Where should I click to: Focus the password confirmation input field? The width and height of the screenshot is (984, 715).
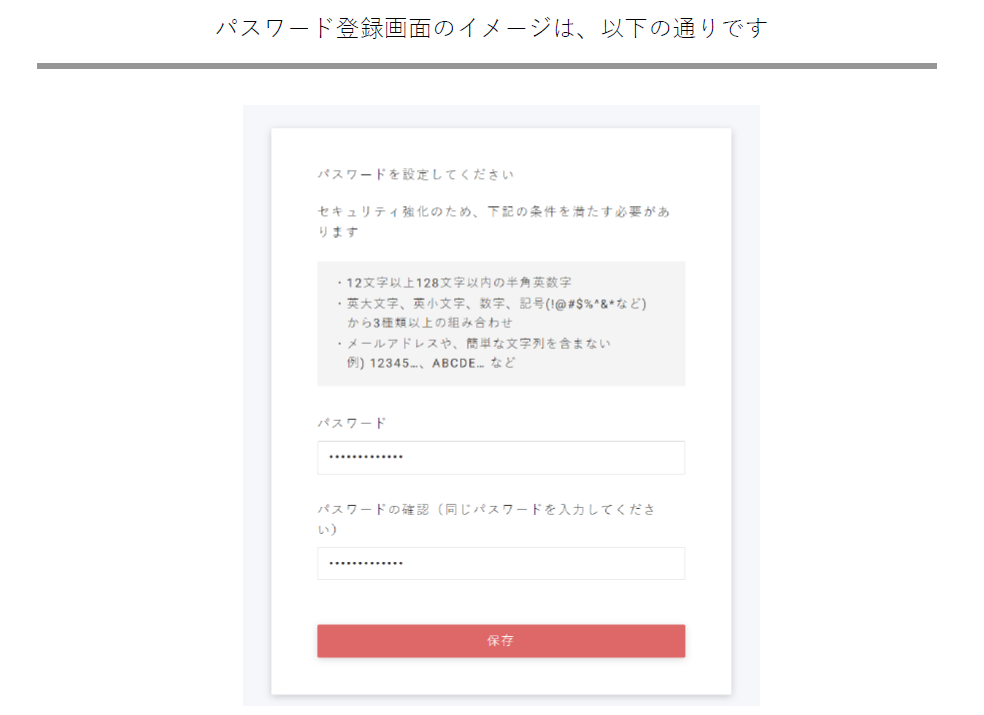pos(500,564)
